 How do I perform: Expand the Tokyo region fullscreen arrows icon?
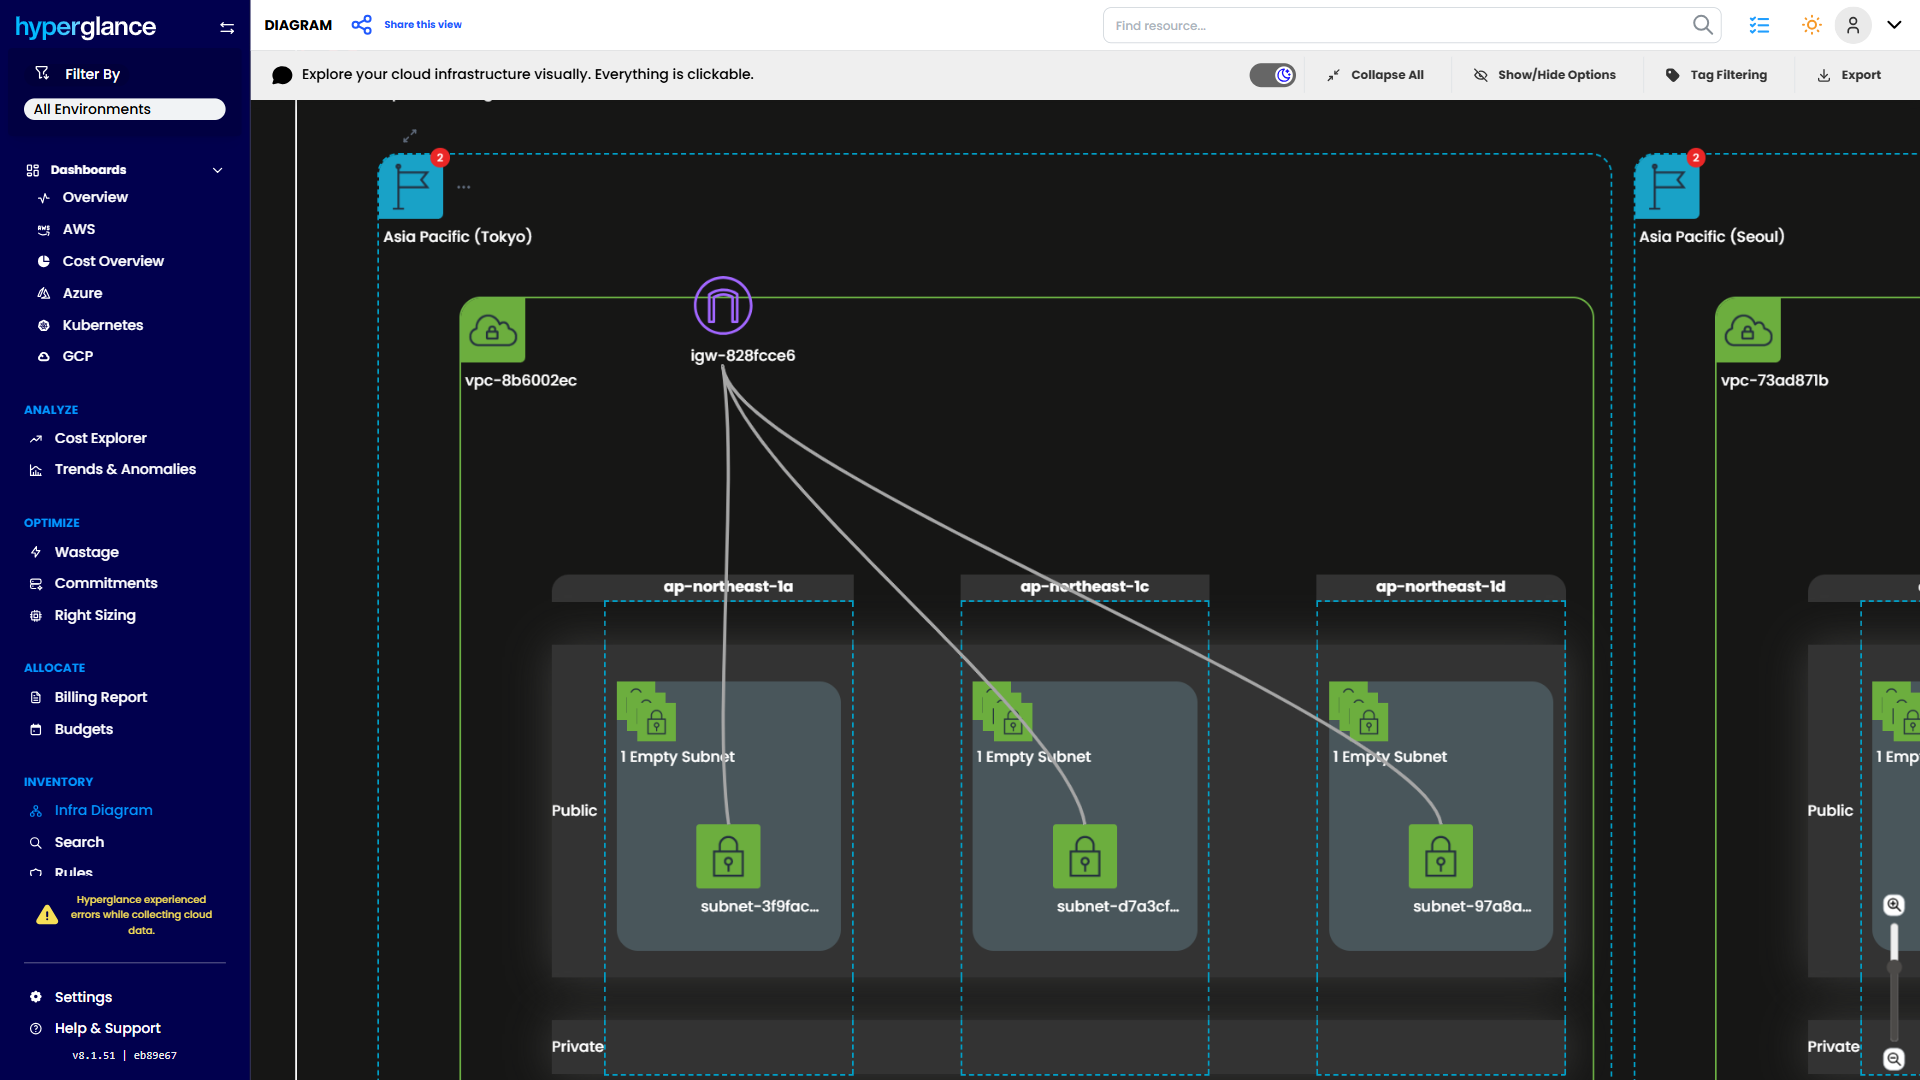(409, 135)
